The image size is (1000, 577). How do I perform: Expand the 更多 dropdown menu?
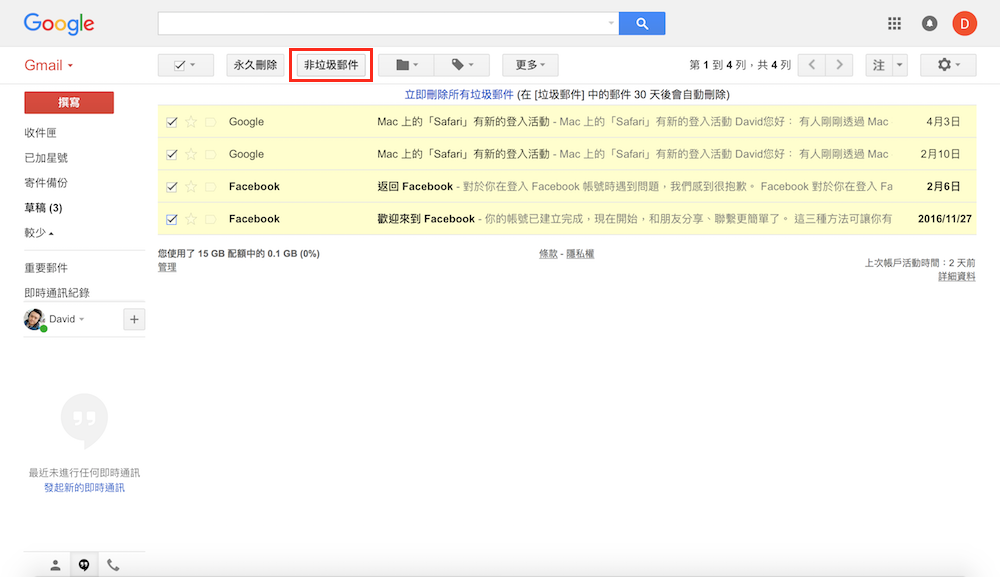[530, 65]
